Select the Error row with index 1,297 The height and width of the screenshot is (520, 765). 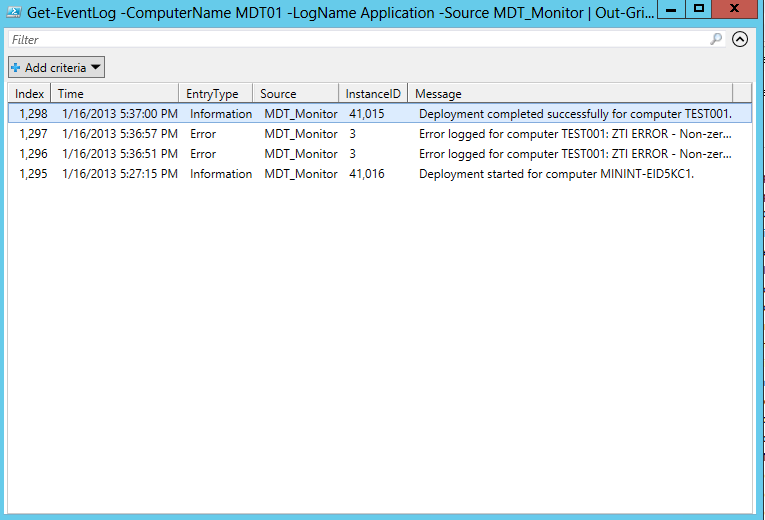(x=33, y=134)
